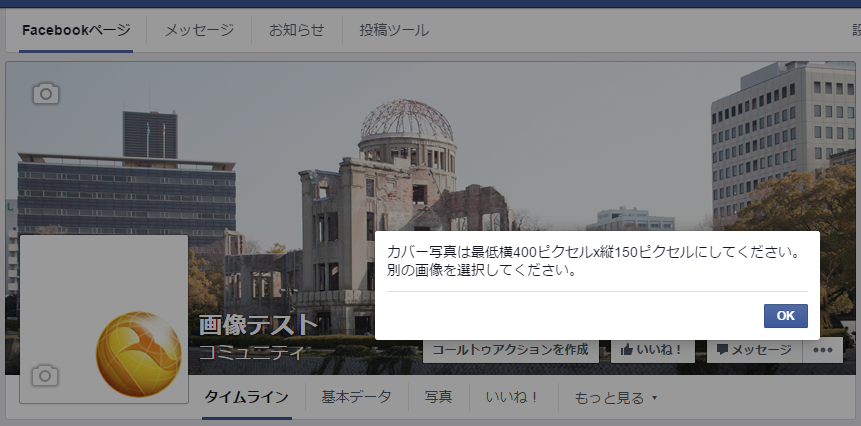This screenshot has height=426, width=861.
Task: Switch to the 写真 tab
Action: coord(438,397)
